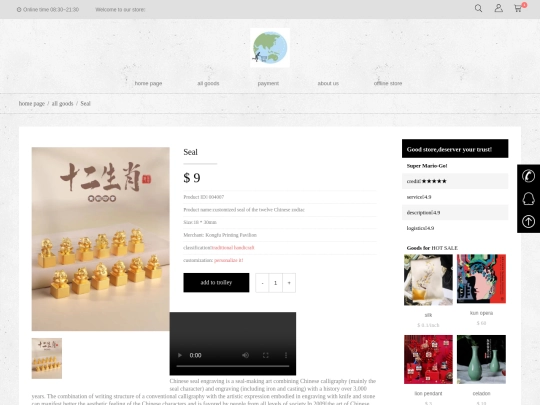Viewport: 540px width, 405px height.
Task: Open the all goods menu item
Action: pyautogui.click(x=208, y=83)
